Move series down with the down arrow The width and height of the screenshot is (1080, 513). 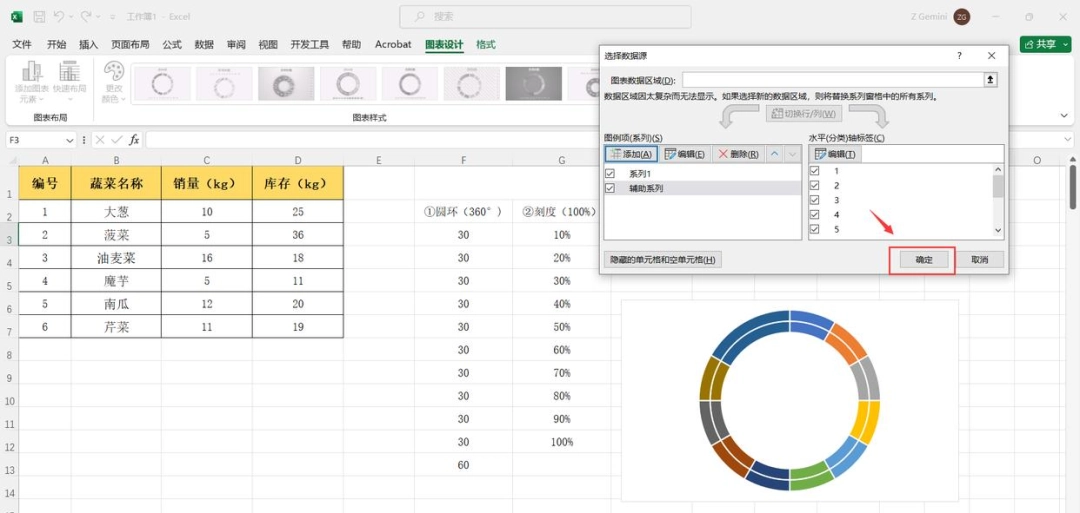click(793, 154)
